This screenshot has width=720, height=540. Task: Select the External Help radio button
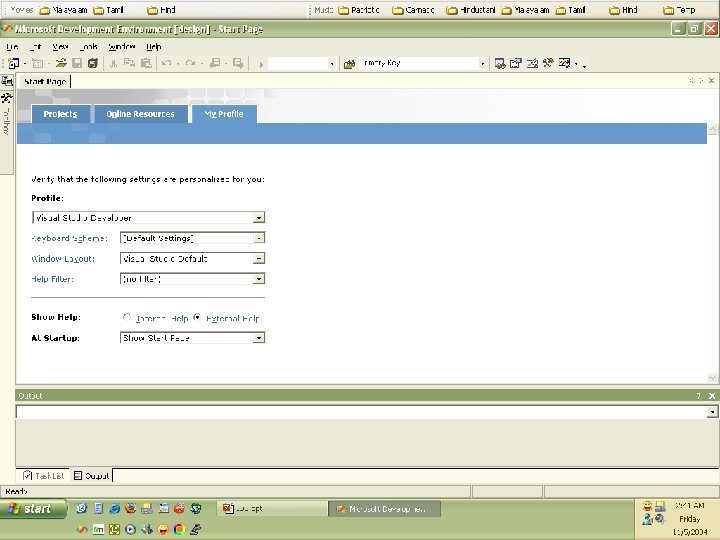point(197,317)
